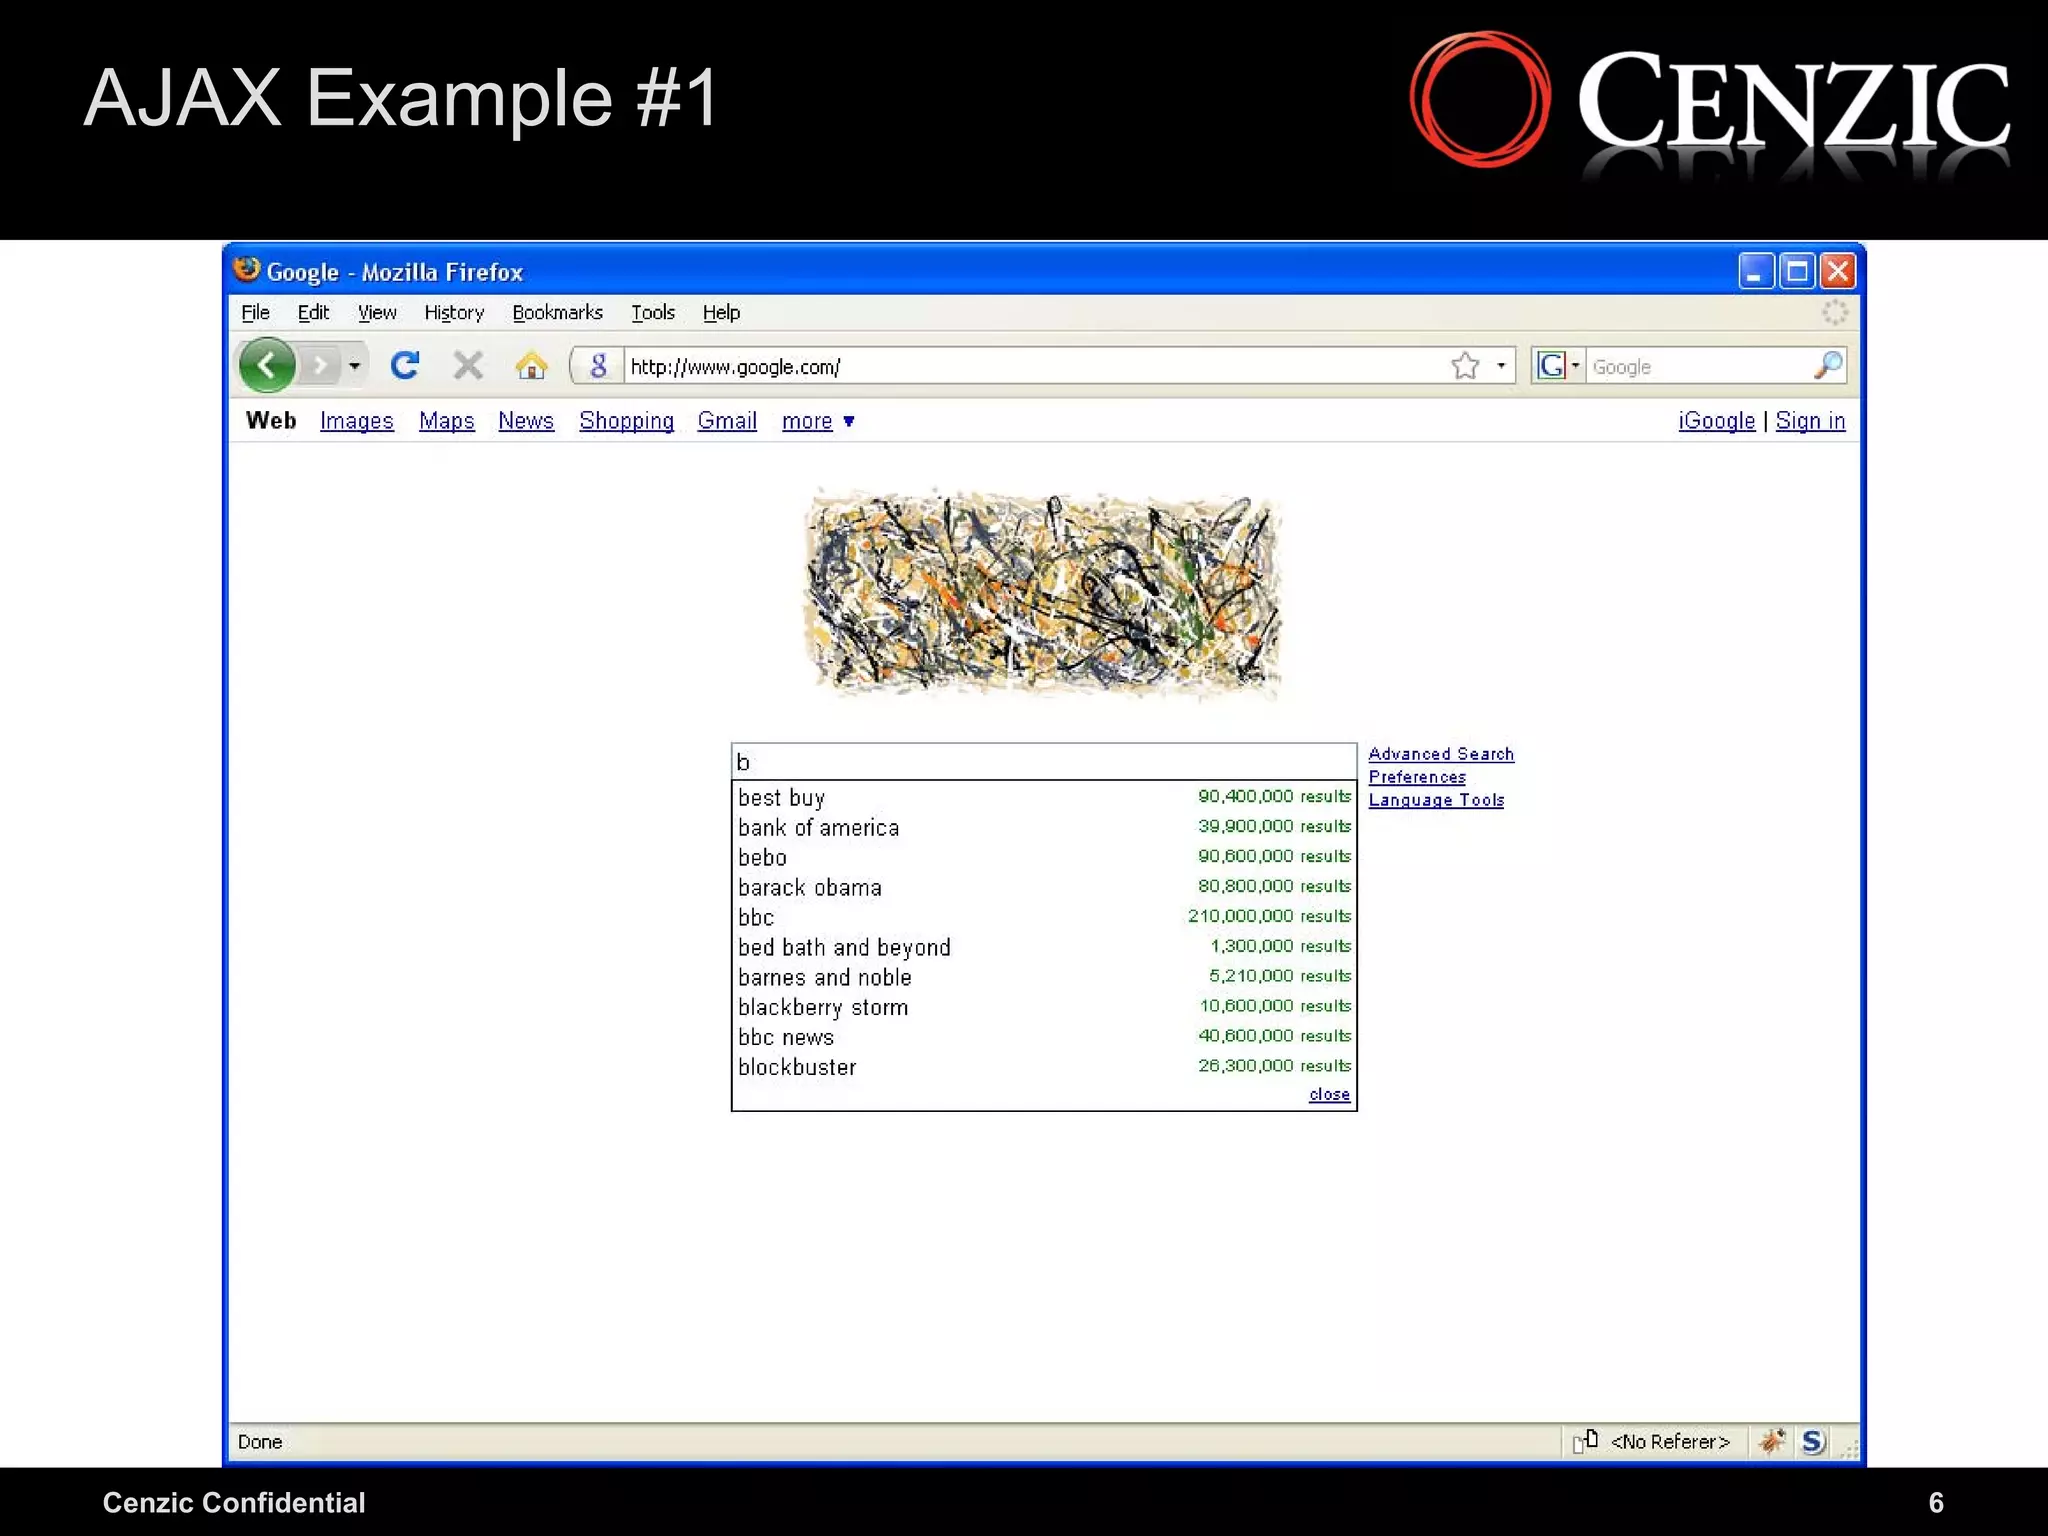Click the bug extension icon in status bar
This screenshot has height=1536, width=2048.
click(x=1771, y=1441)
